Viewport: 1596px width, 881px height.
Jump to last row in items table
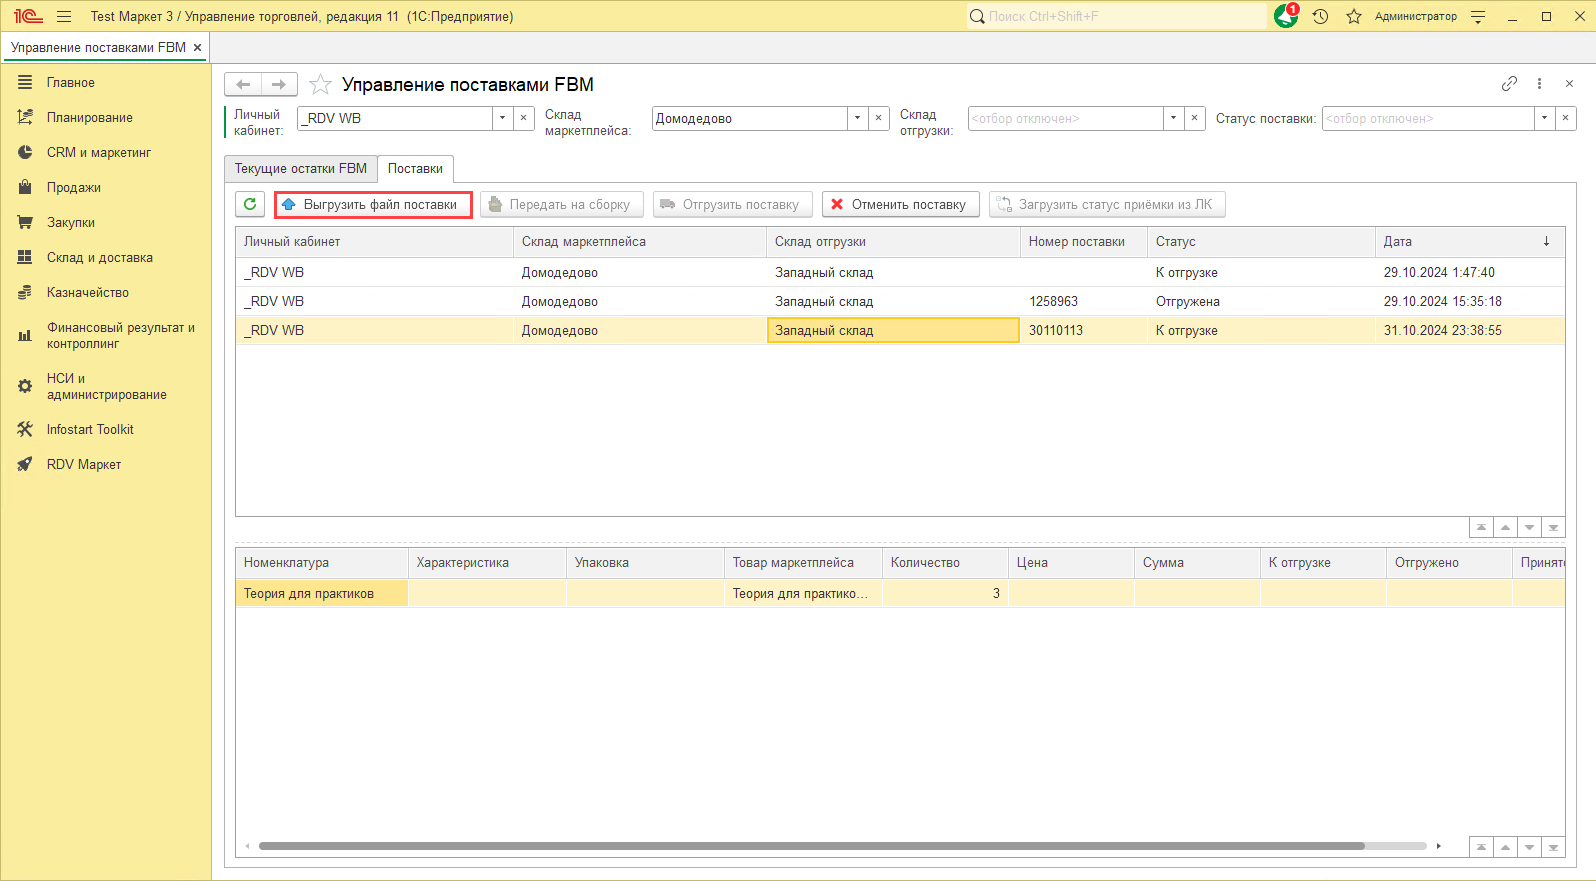click(x=1553, y=847)
